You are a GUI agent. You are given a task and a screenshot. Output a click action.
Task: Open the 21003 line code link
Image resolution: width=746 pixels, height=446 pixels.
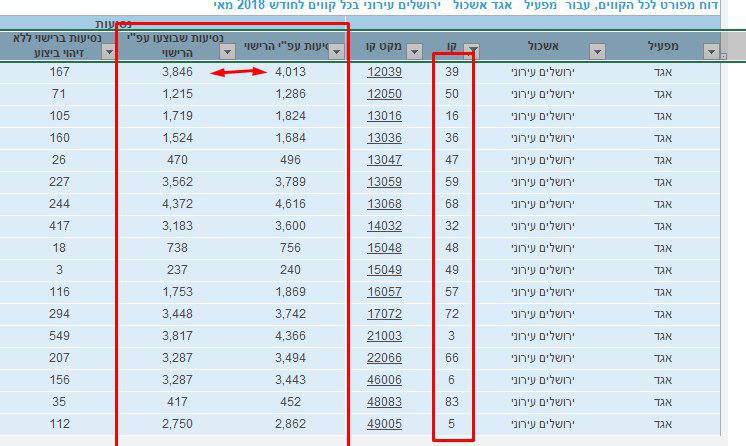(x=383, y=336)
